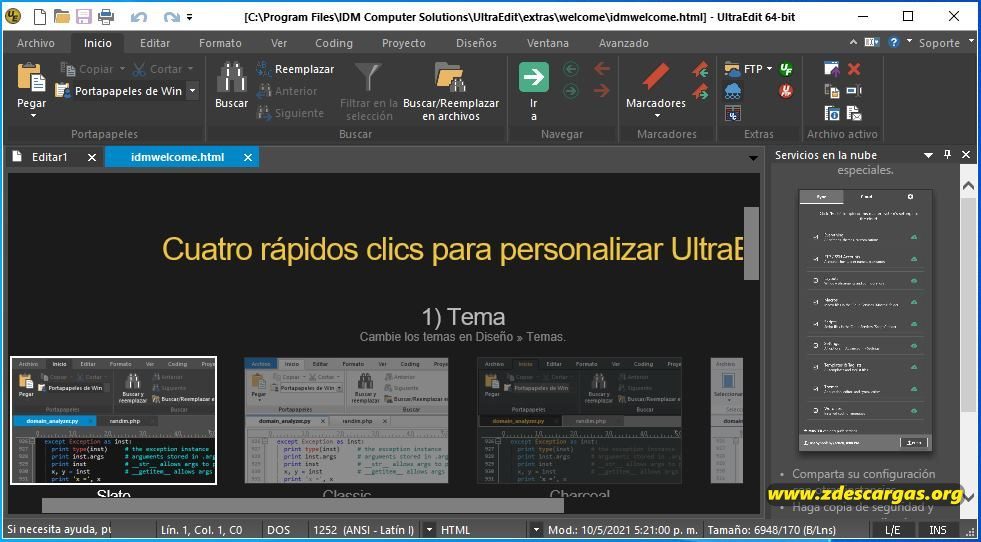Click the rename active file icon
The height and width of the screenshot is (542, 981).
(x=854, y=91)
